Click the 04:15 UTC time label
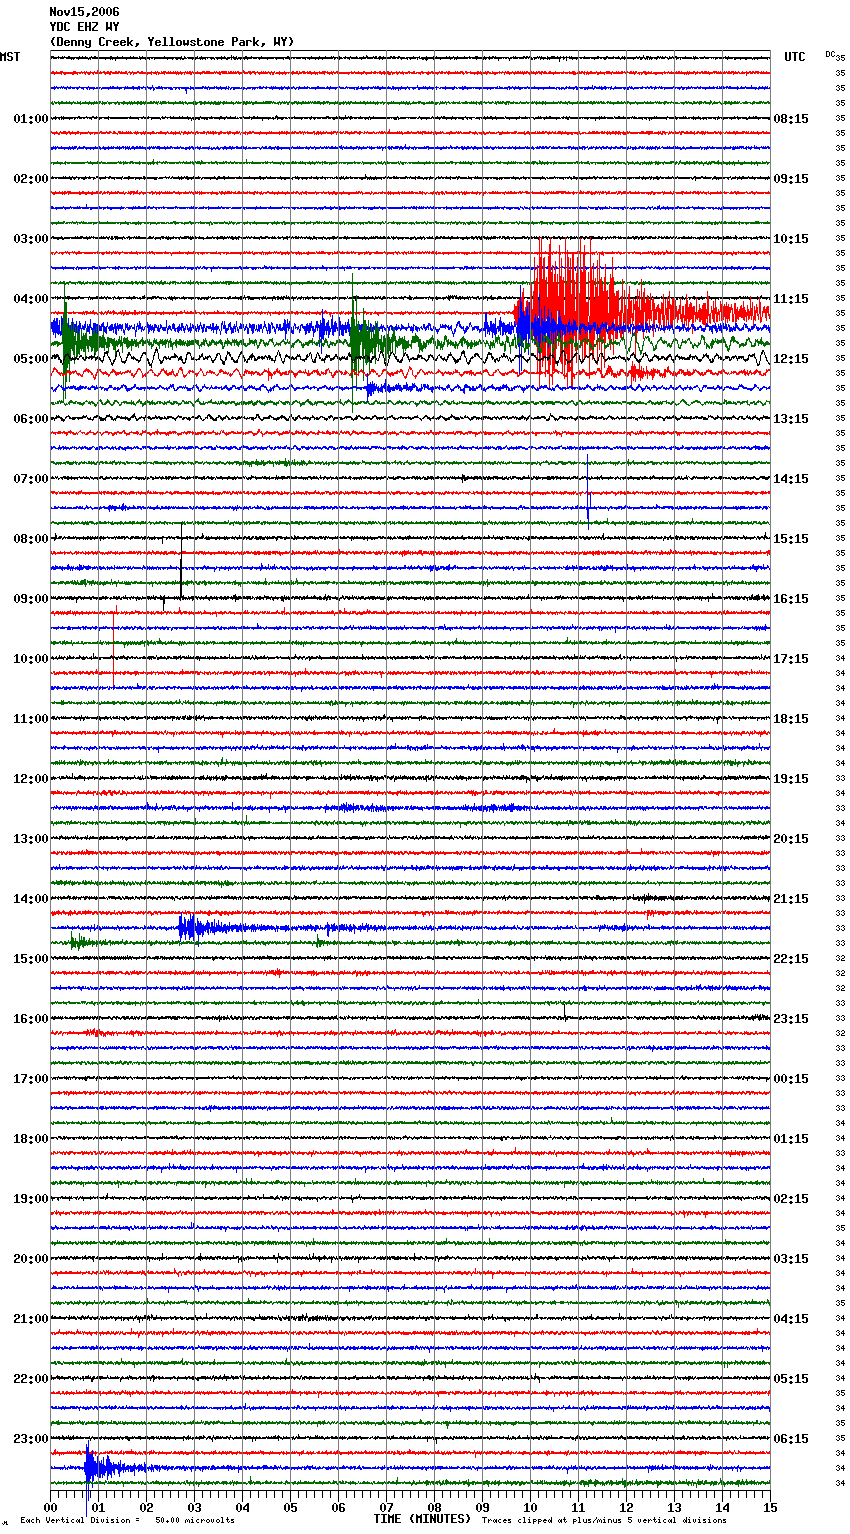850x1534 pixels. (791, 1319)
